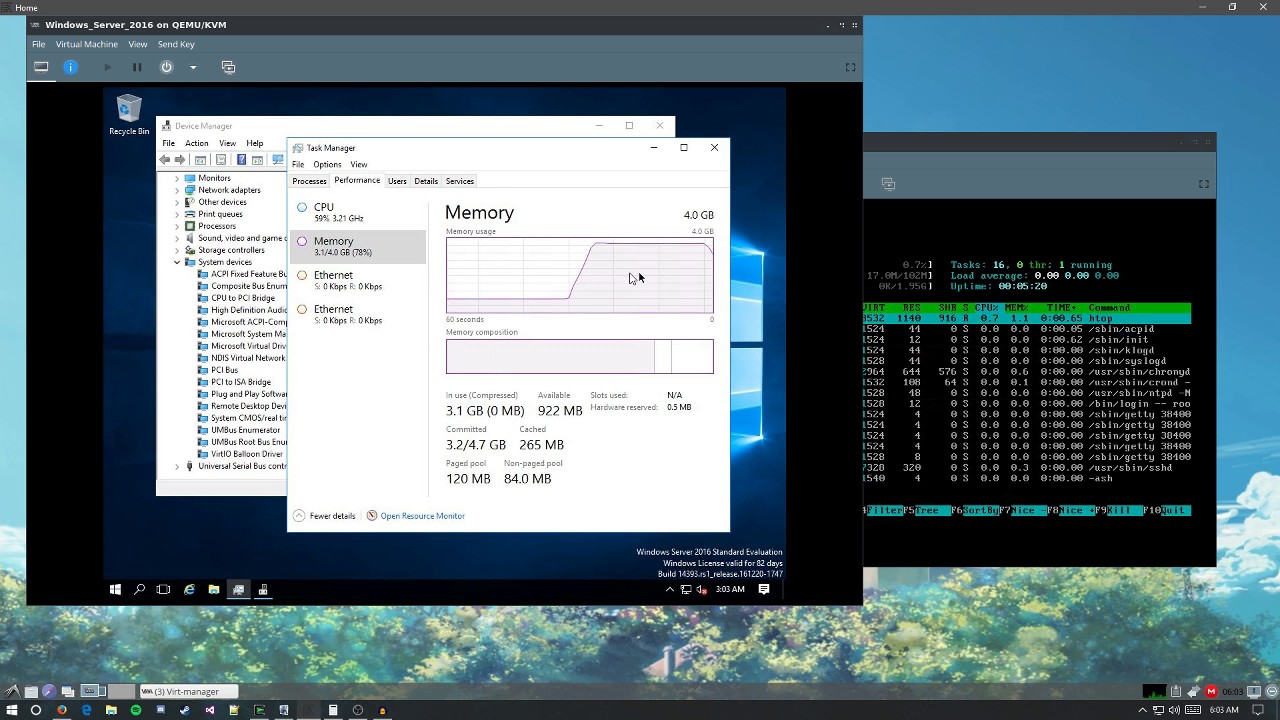The width and height of the screenshot is (1280, 720).
Task: Click the Help icon in the Device Manager toolbar
Action: point(241,160)
